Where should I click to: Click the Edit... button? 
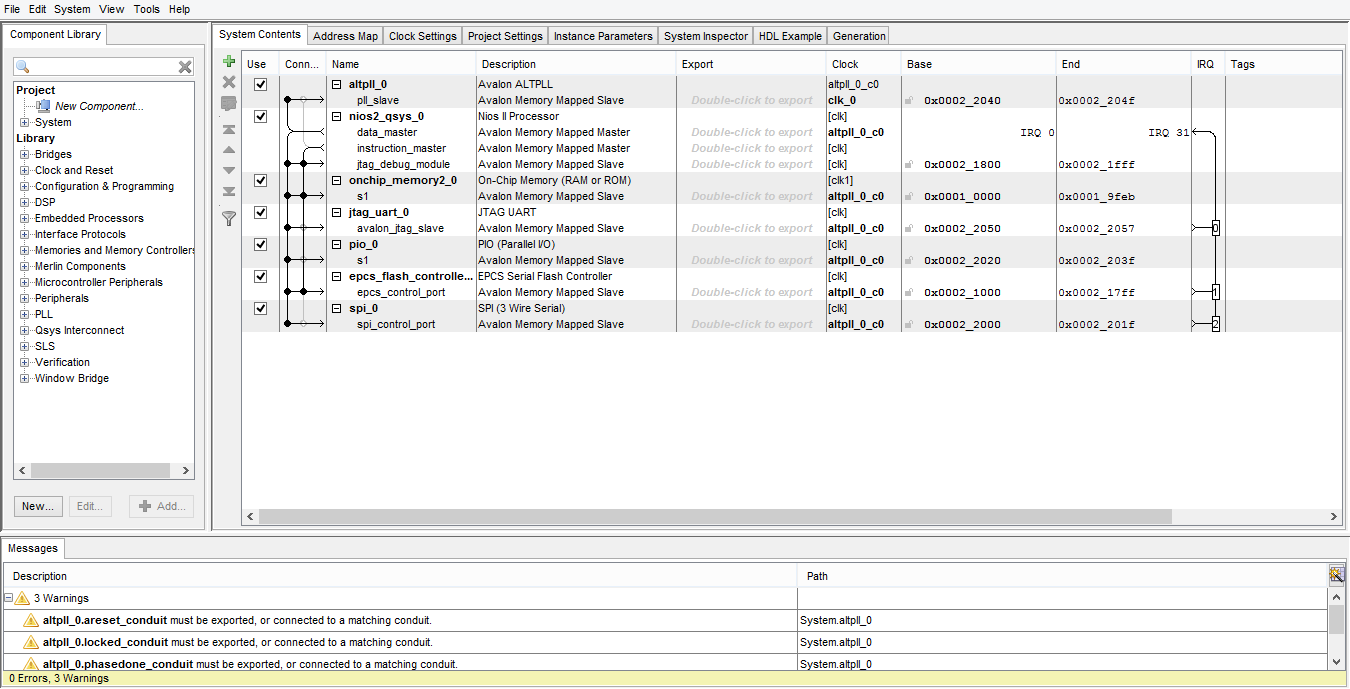pyautogui.click(x=90, y=506)
